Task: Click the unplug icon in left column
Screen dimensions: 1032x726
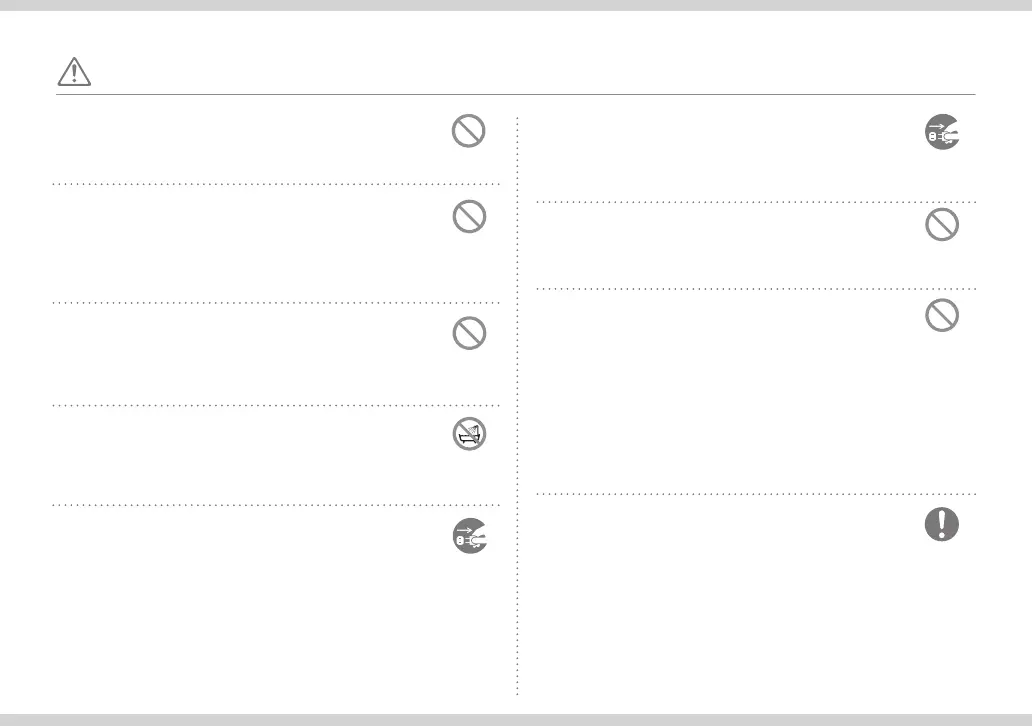Action: [469, 537]
